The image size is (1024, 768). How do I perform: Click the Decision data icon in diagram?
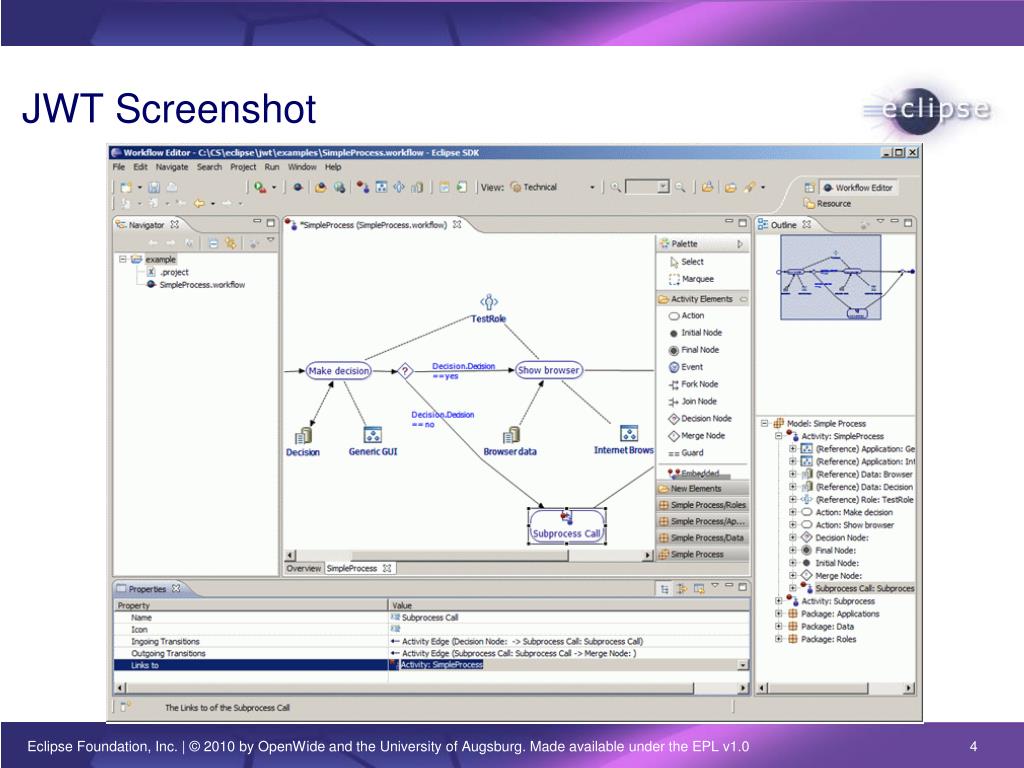coord(303,436)
